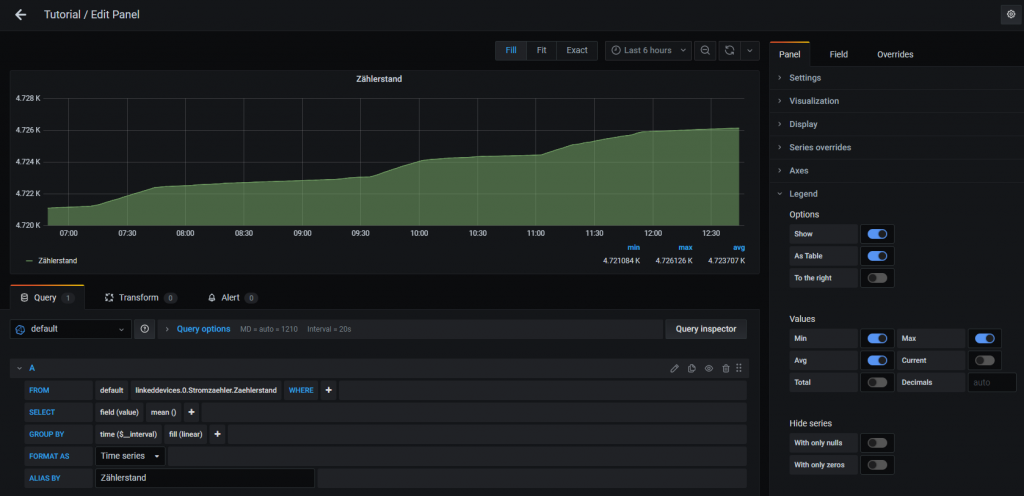Open the default data source dropdown
Screen dimensions: 1024x496
coord(71,329)
